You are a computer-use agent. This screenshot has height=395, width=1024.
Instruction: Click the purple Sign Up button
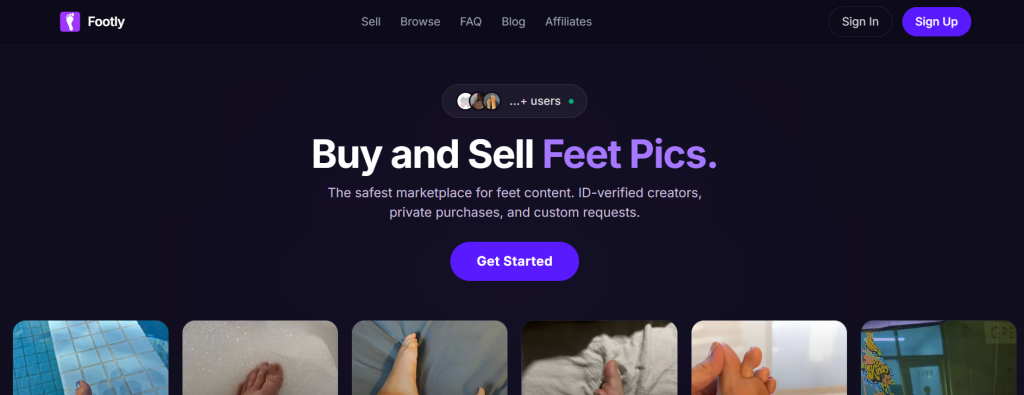coord(936,22)
